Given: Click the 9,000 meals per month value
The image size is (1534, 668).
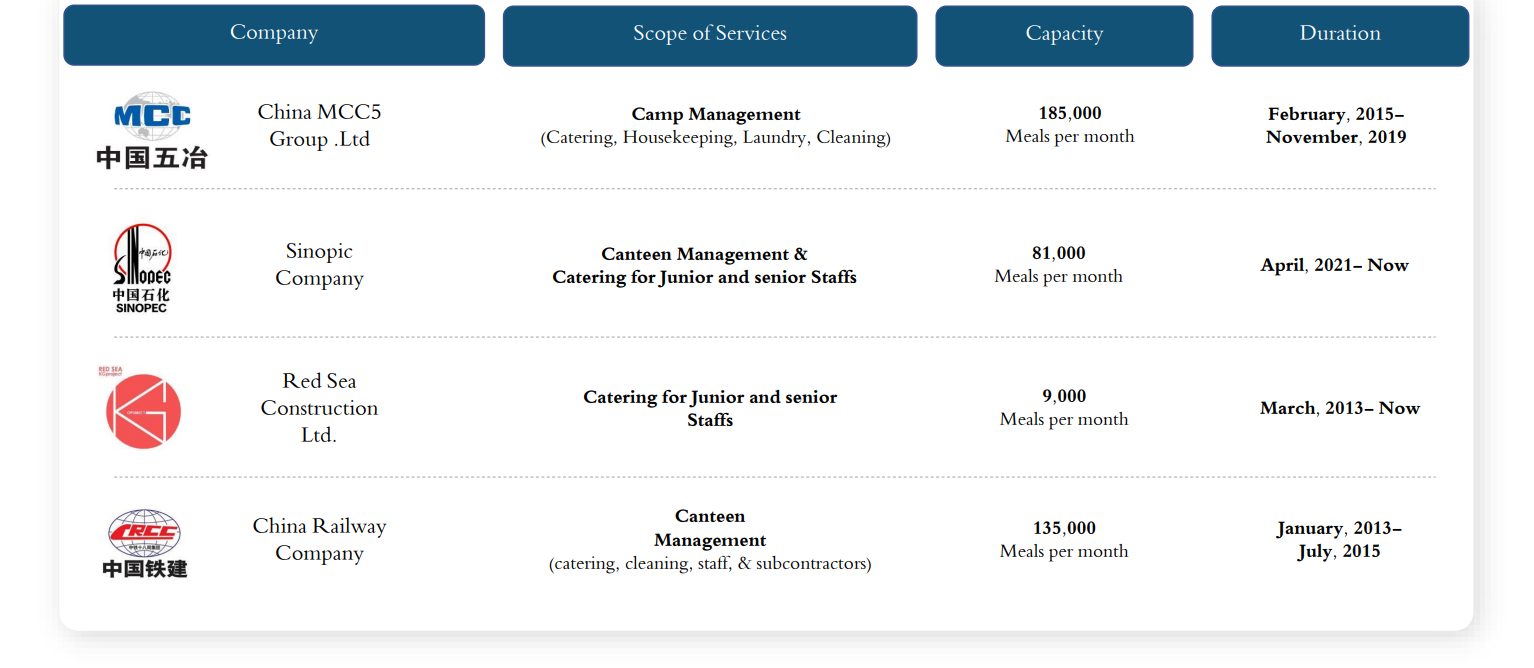Looking at the screenshot, I should [x=1064, y=408].
